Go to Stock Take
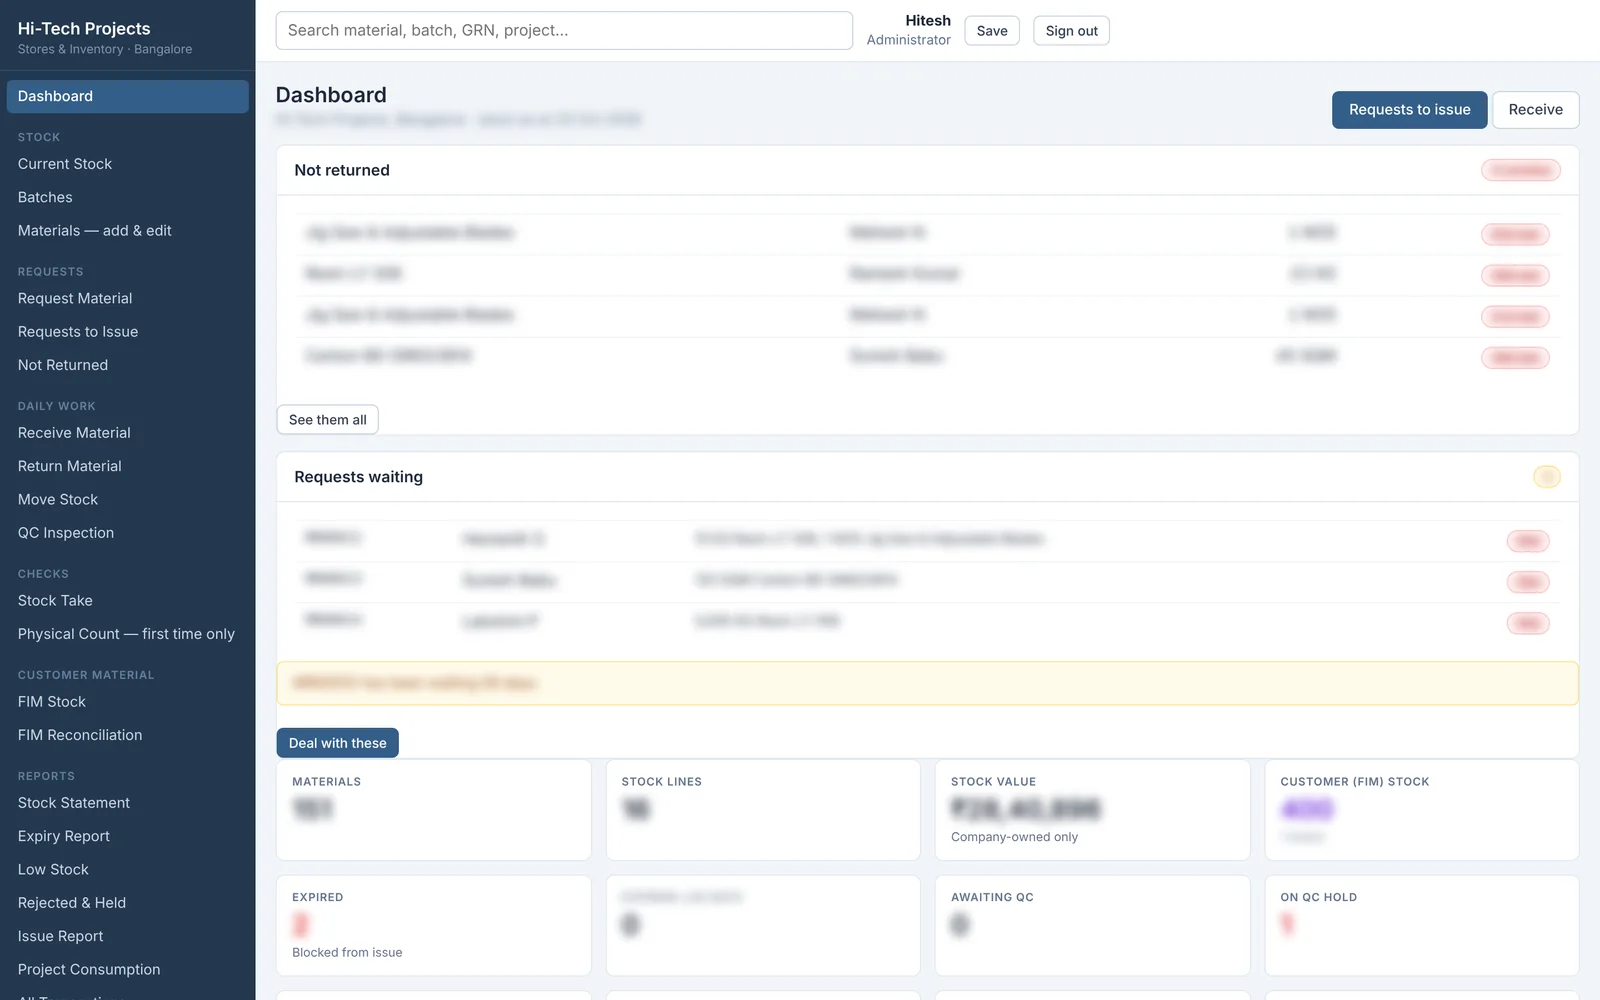This screenshot has height=1000, width=1600. [127, 601]
